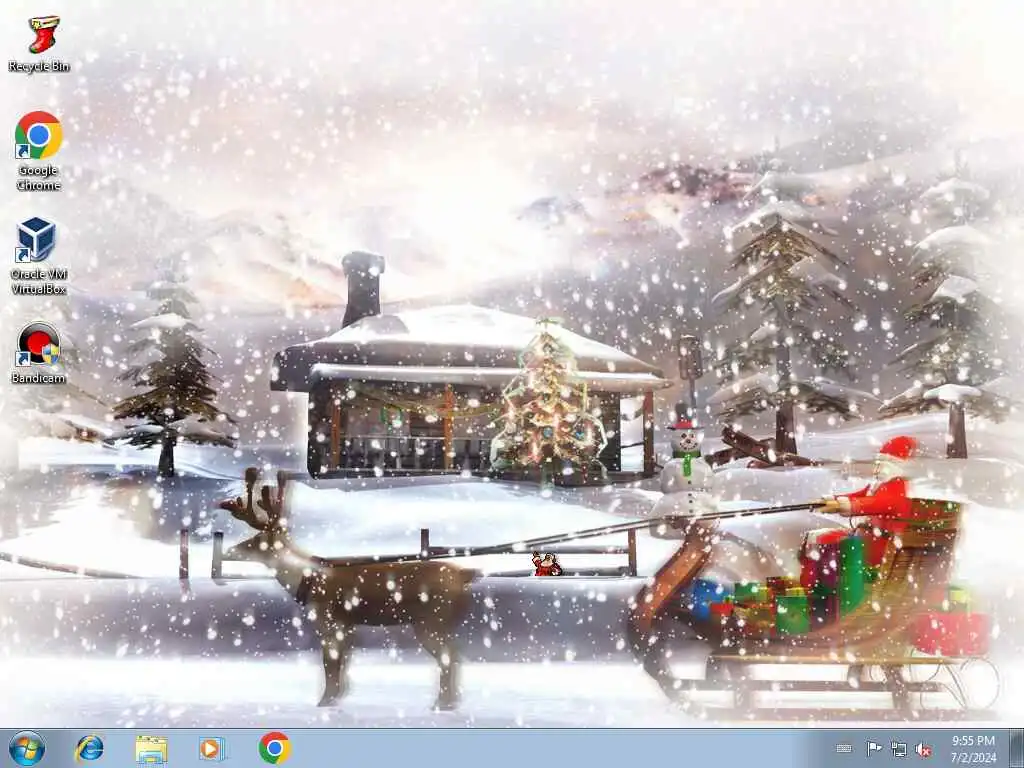Open Windows Media Player from the taskbar
The image size is (1024, 768).
[x=212, y=748]
